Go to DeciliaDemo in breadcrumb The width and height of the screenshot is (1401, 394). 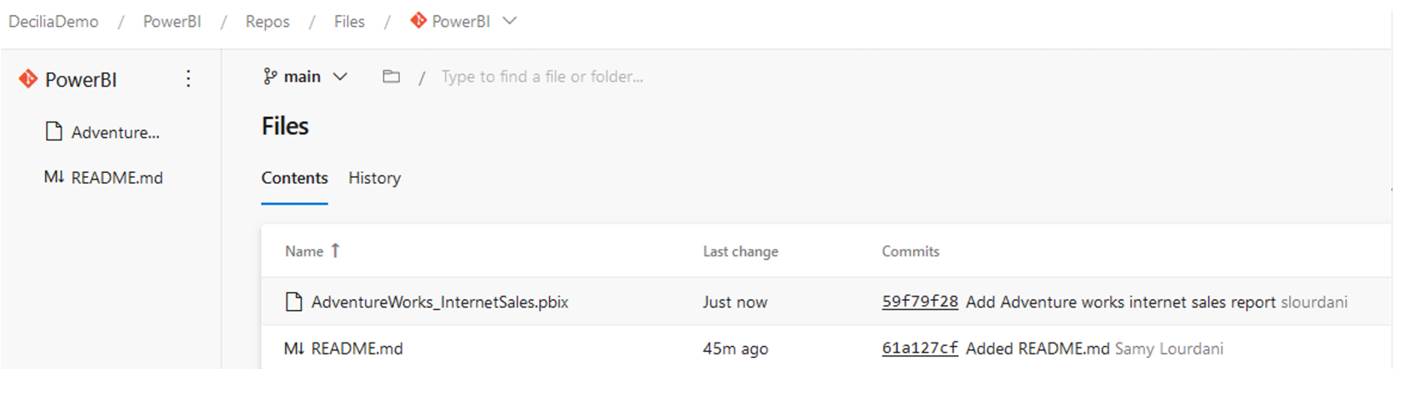(53, 21)
